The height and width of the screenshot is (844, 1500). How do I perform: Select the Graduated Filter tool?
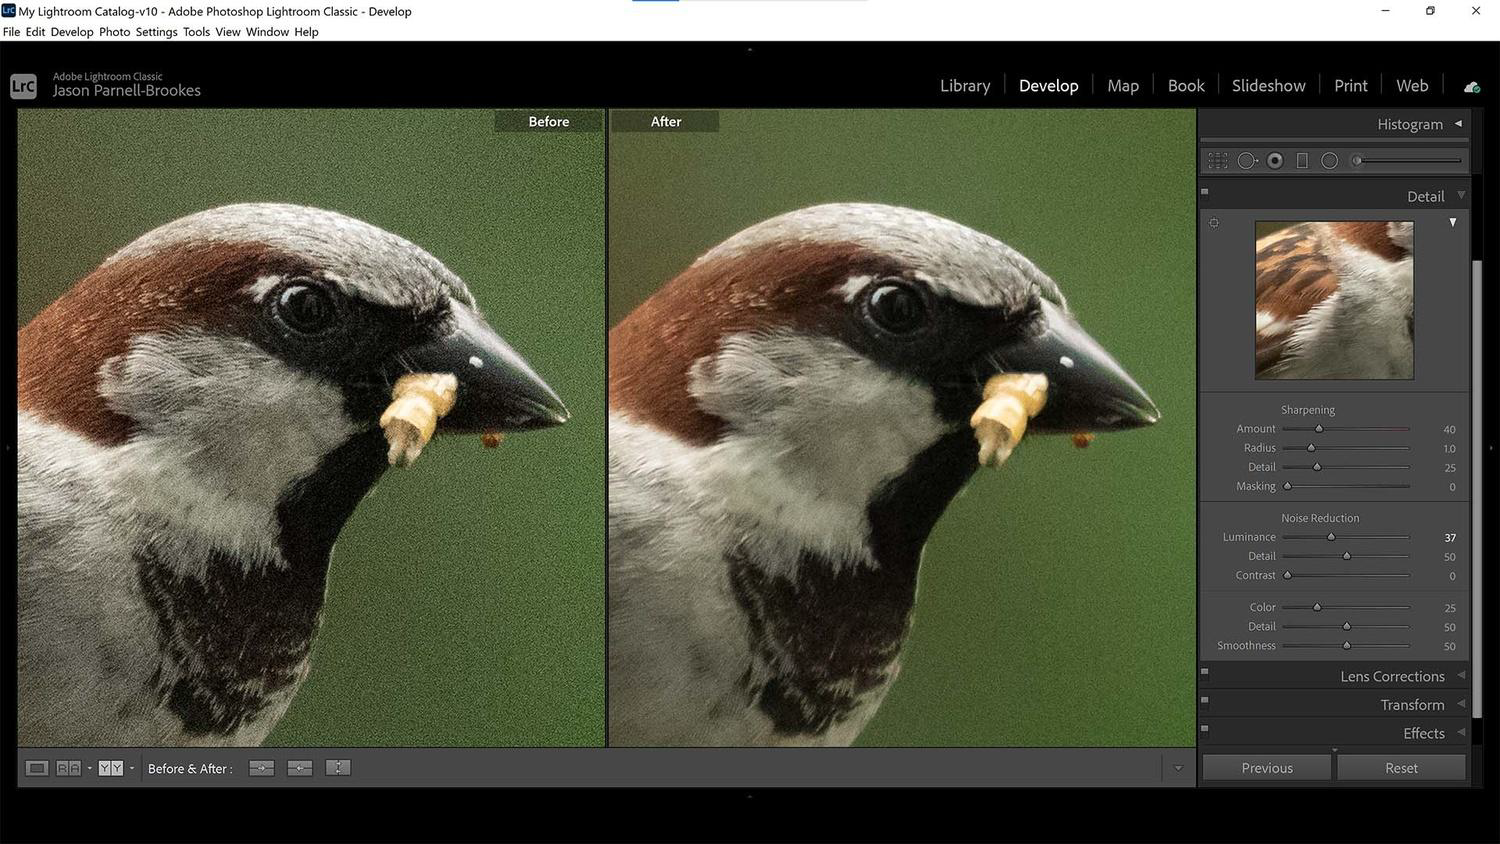pyautogui.click(x=1302, y=160)
